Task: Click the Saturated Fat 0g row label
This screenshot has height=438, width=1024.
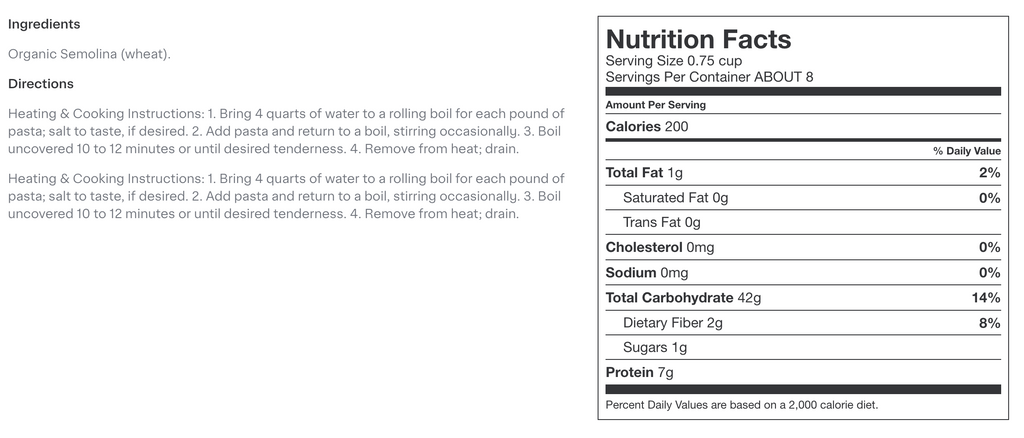Action: click(675, 198)
